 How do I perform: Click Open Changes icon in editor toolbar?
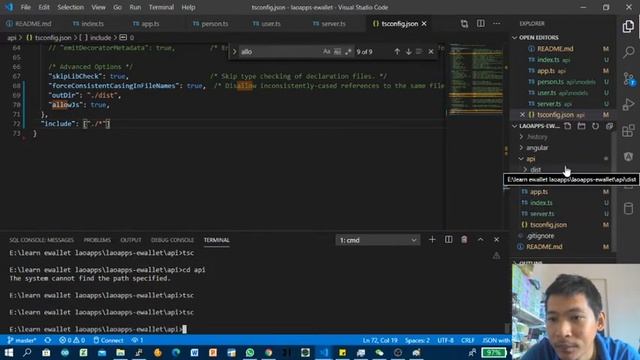(464, 24)
